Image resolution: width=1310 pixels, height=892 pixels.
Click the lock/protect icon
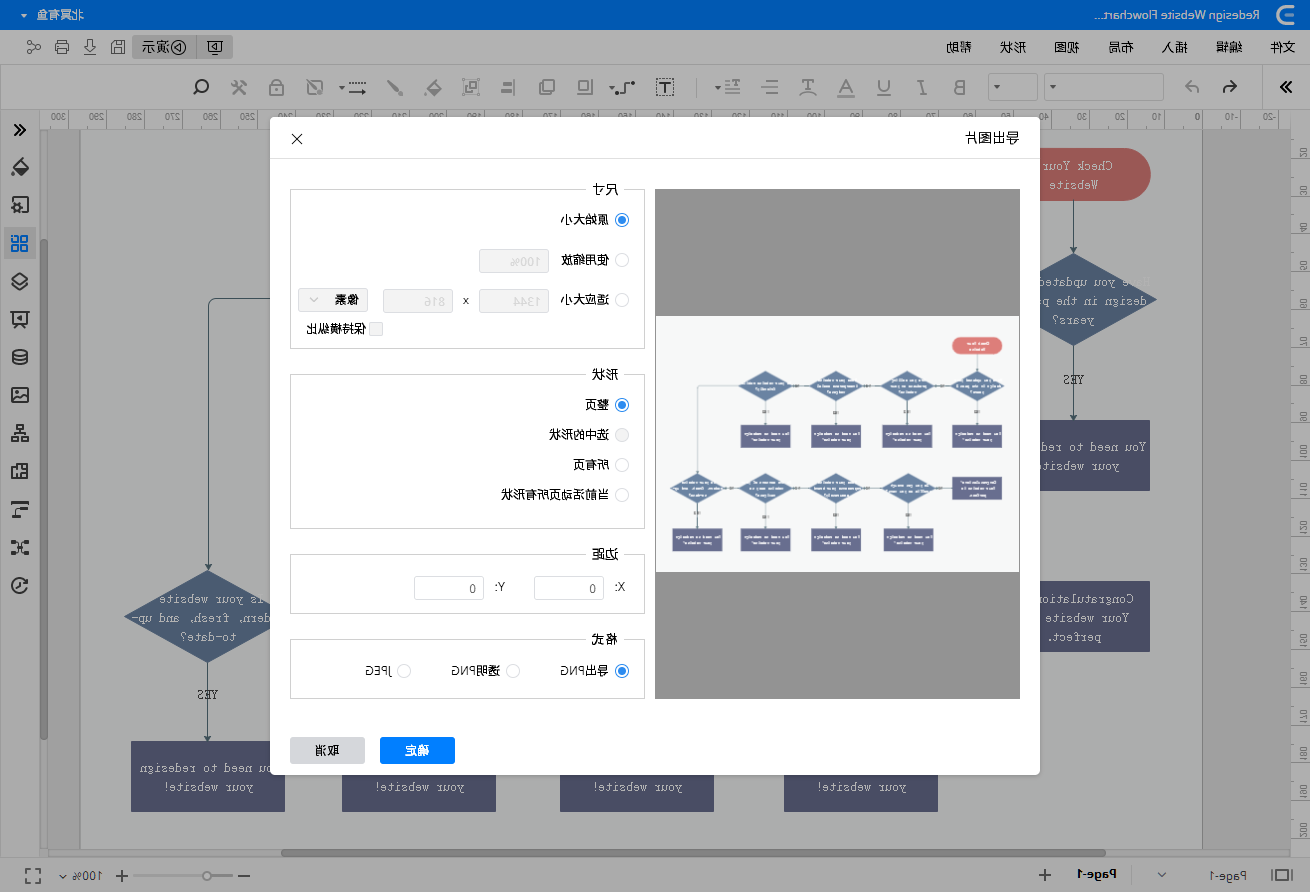[276, 87]
